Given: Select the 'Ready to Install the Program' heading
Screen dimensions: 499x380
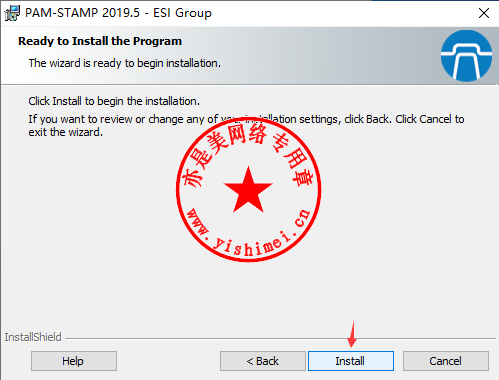Looking at the screenshot, I should (100, 41).
